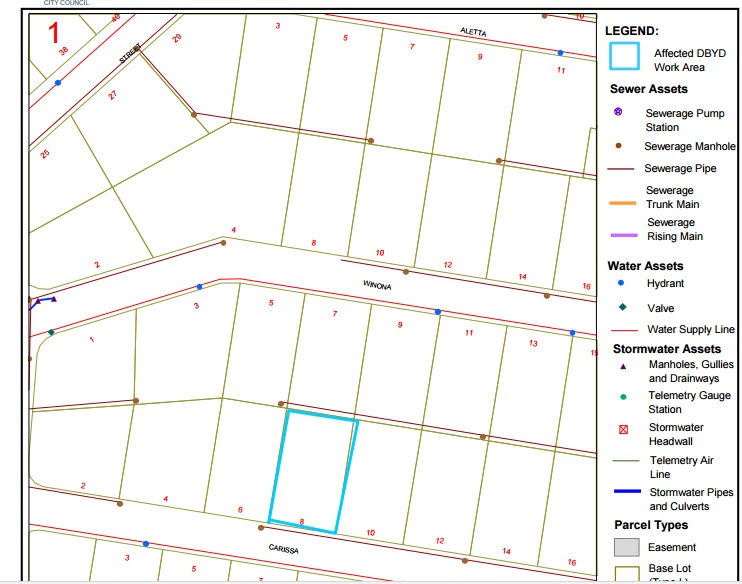Click the Easement label in legend

pos(672,548)
